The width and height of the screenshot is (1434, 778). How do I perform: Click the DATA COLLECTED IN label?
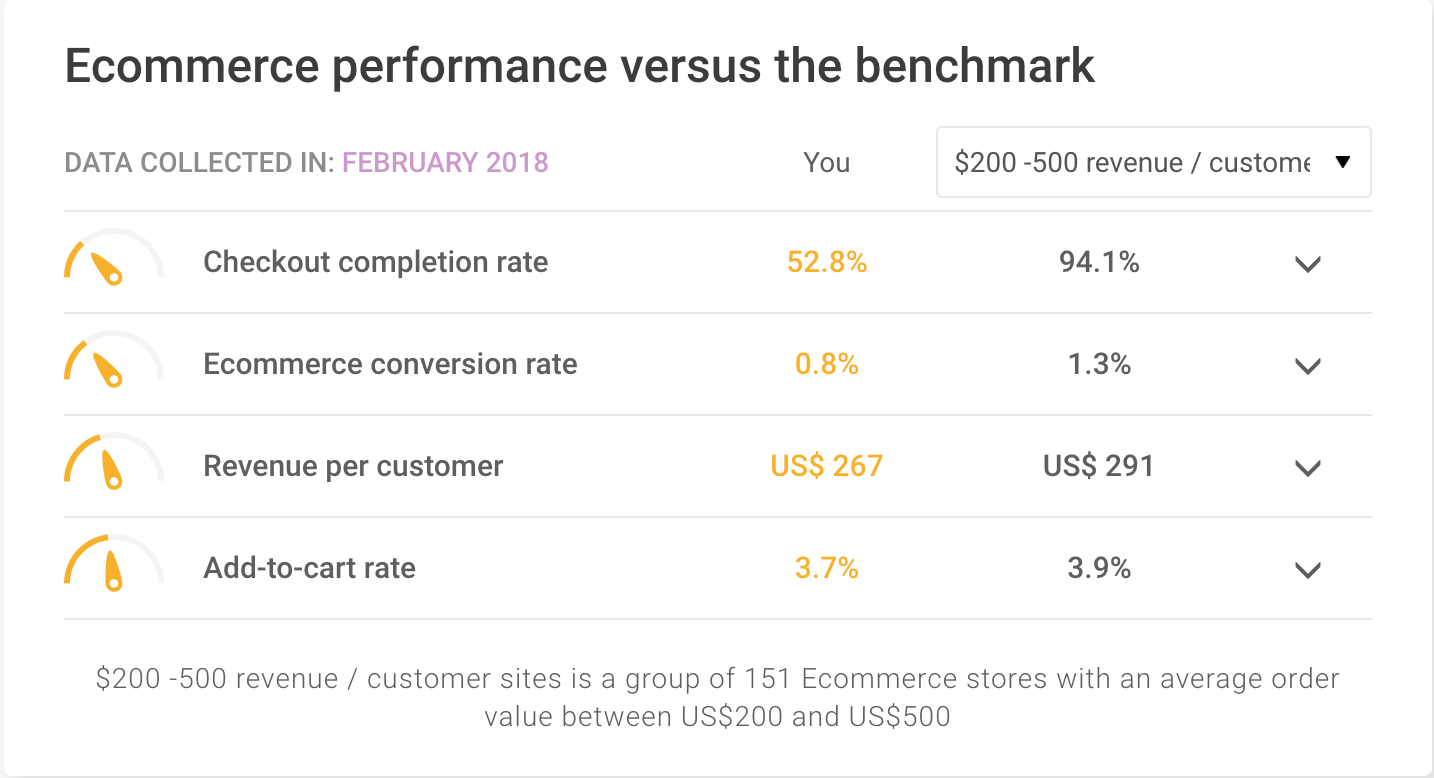(x=197, y=162)
